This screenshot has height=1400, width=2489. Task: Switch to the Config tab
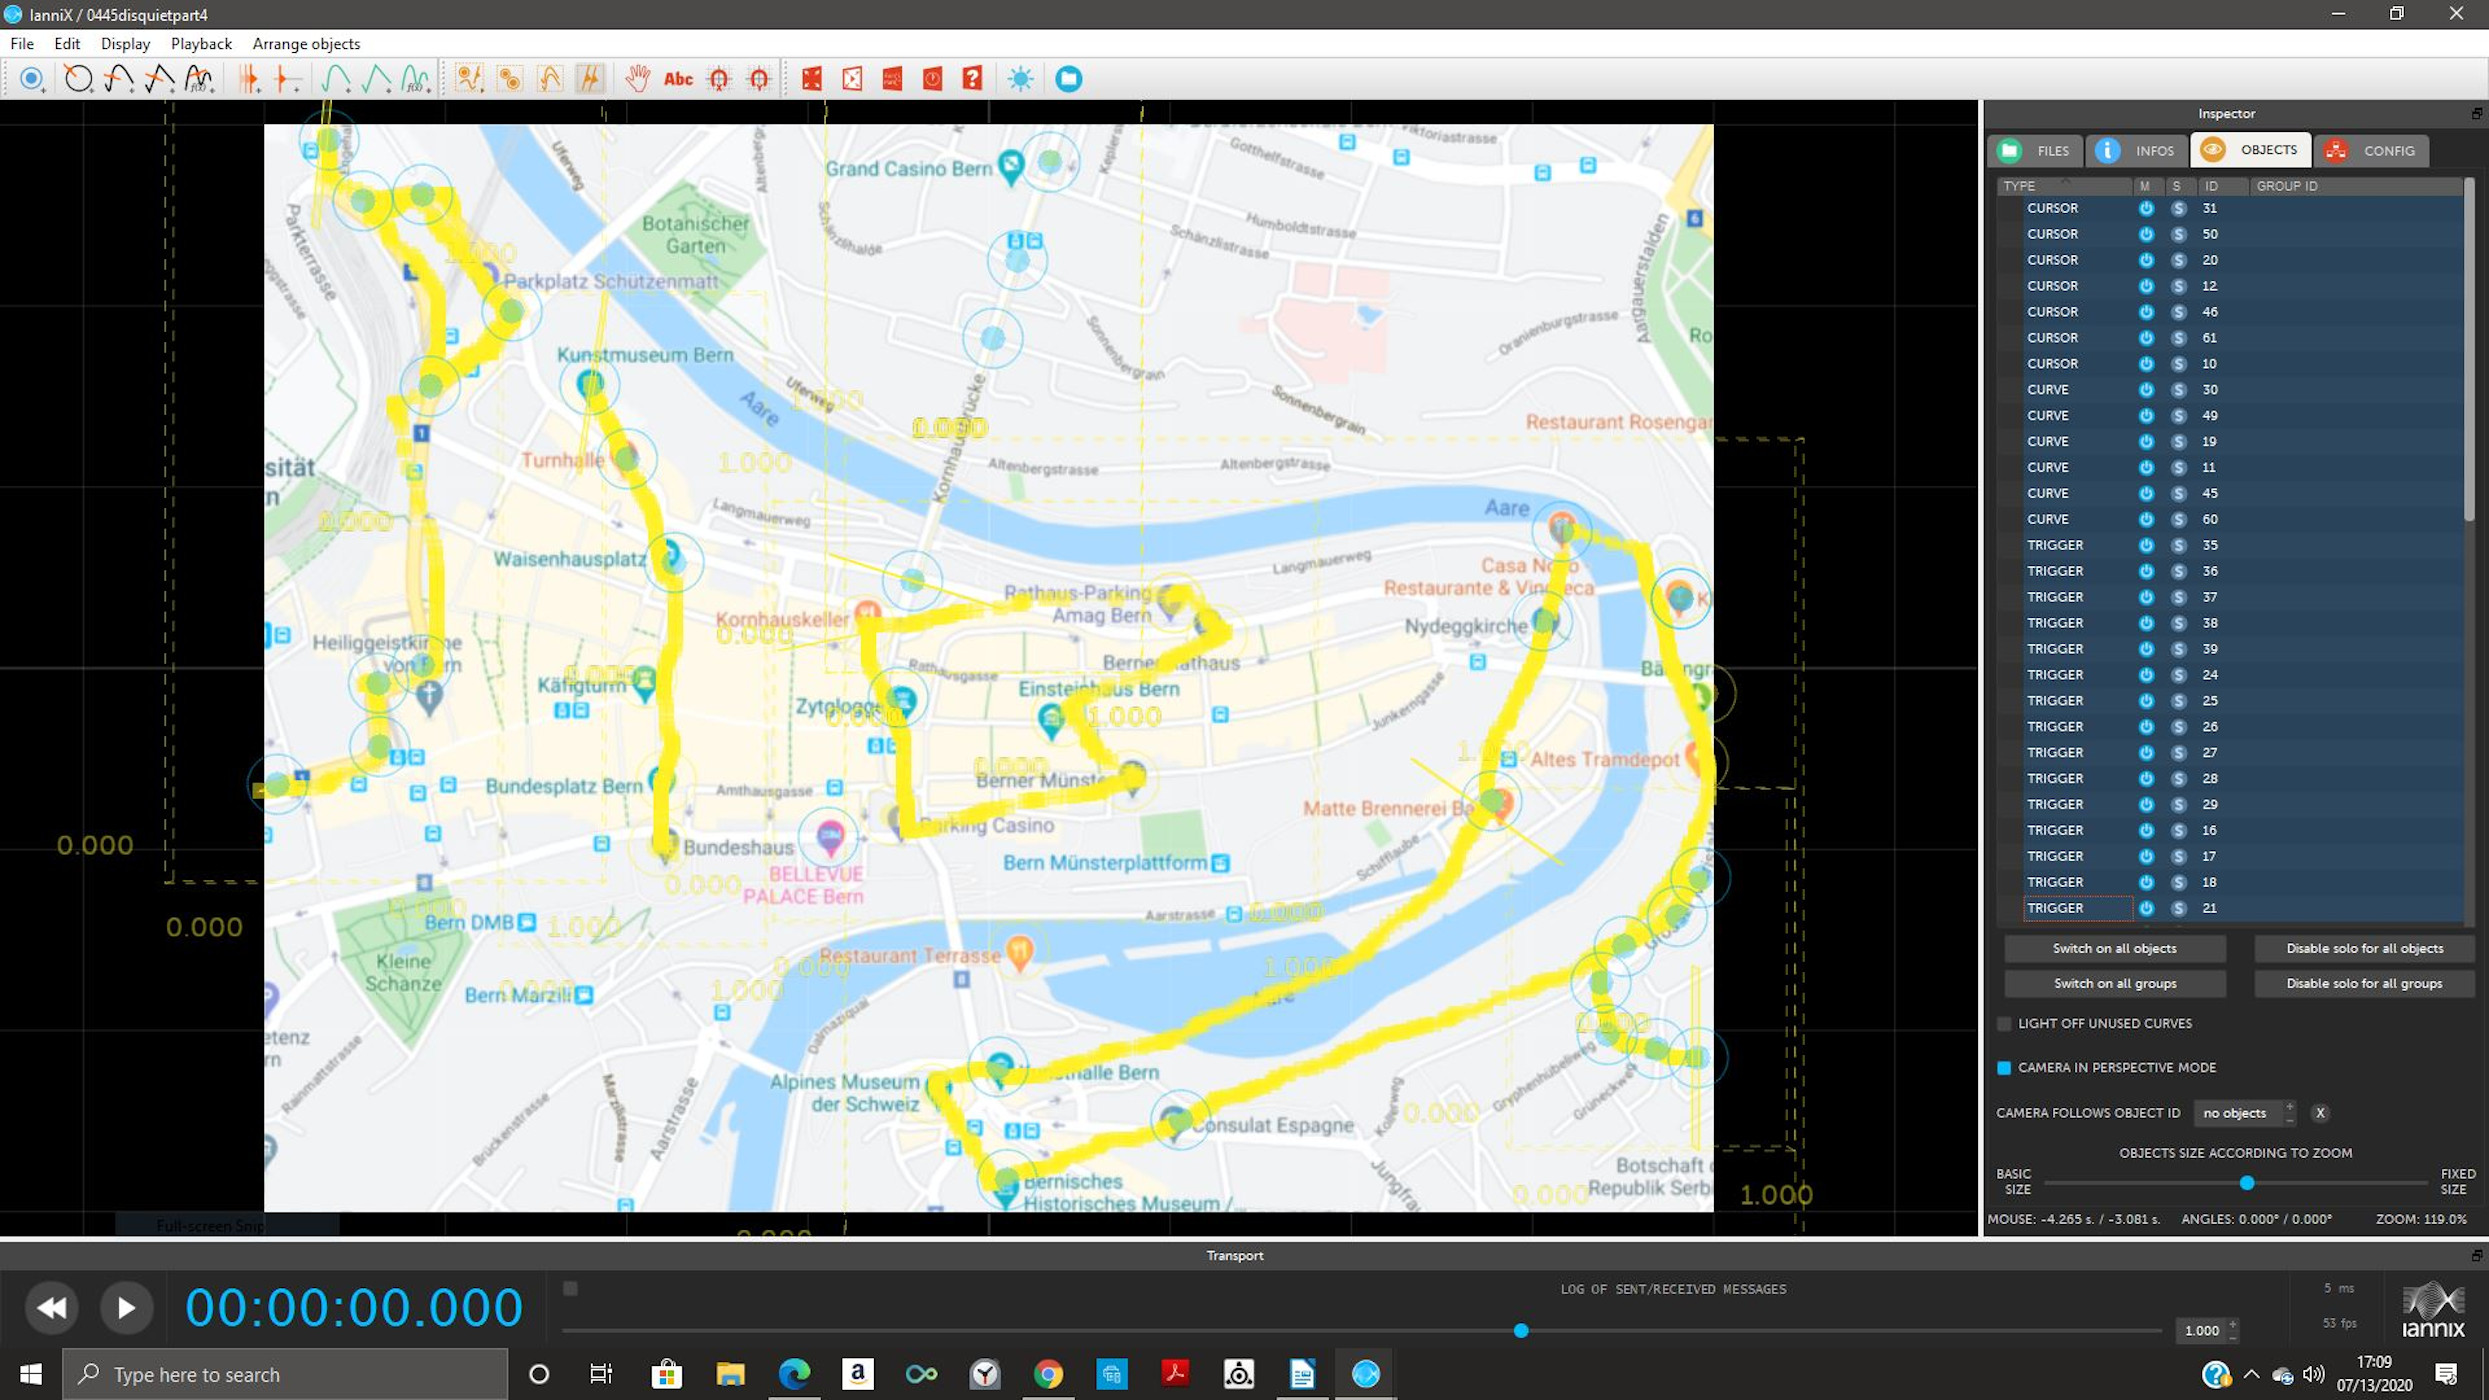2371,150
